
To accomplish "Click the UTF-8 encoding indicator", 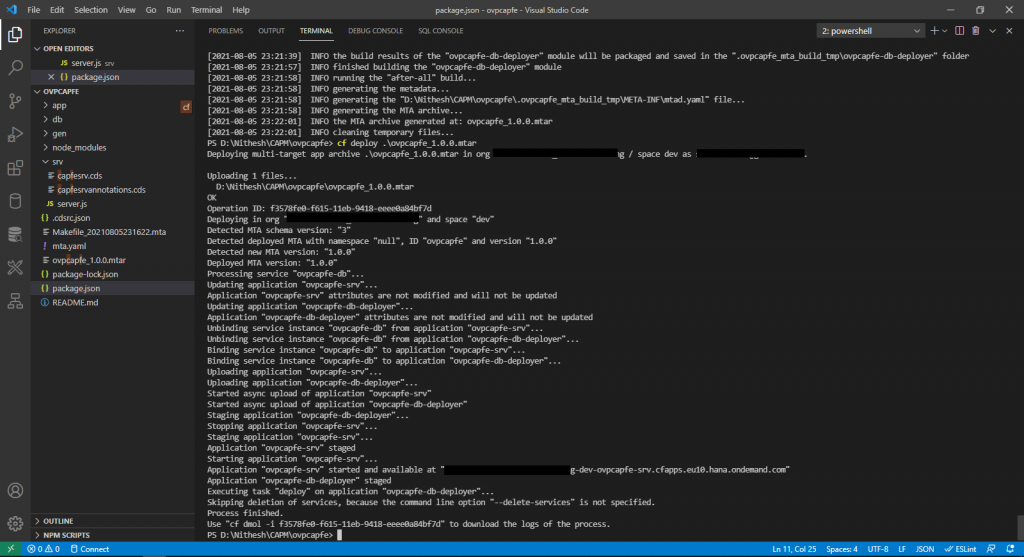I will [x=878, y=549].
